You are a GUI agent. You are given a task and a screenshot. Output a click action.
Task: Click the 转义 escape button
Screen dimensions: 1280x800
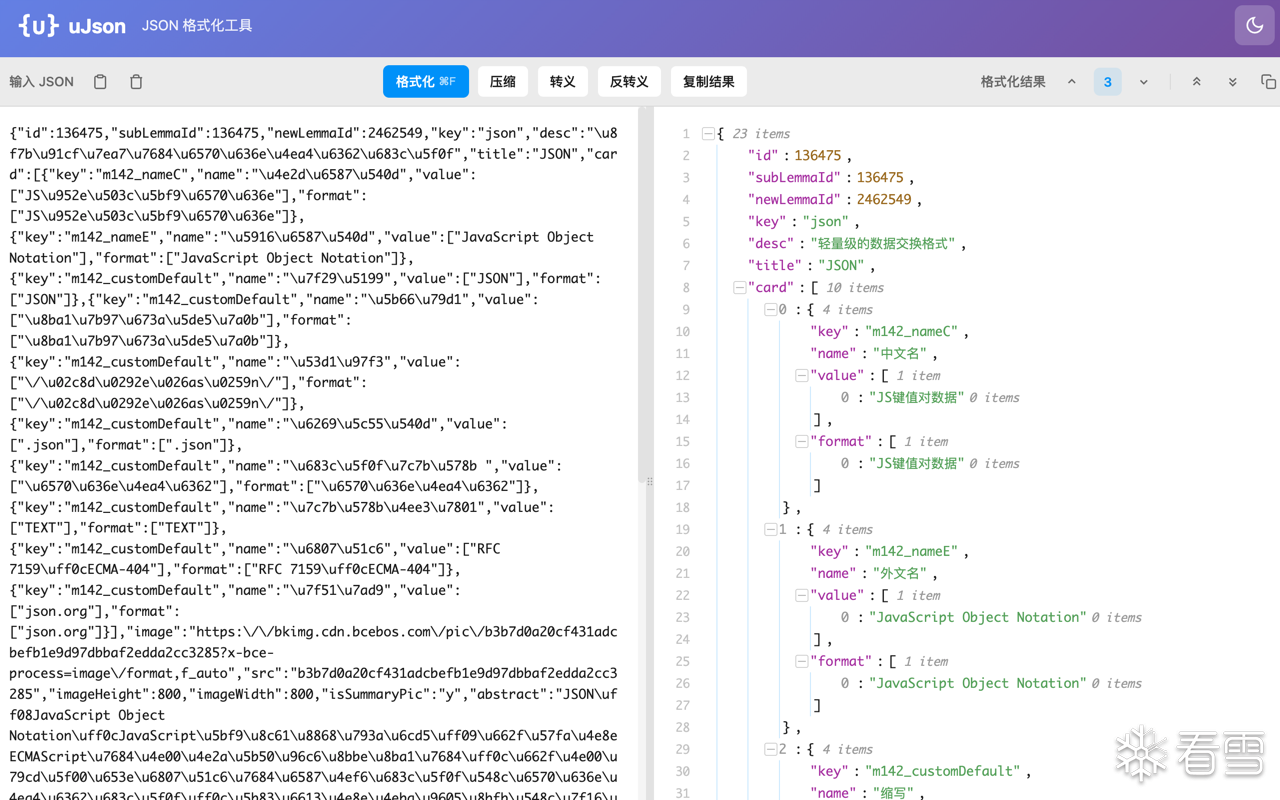click(563, 82)
